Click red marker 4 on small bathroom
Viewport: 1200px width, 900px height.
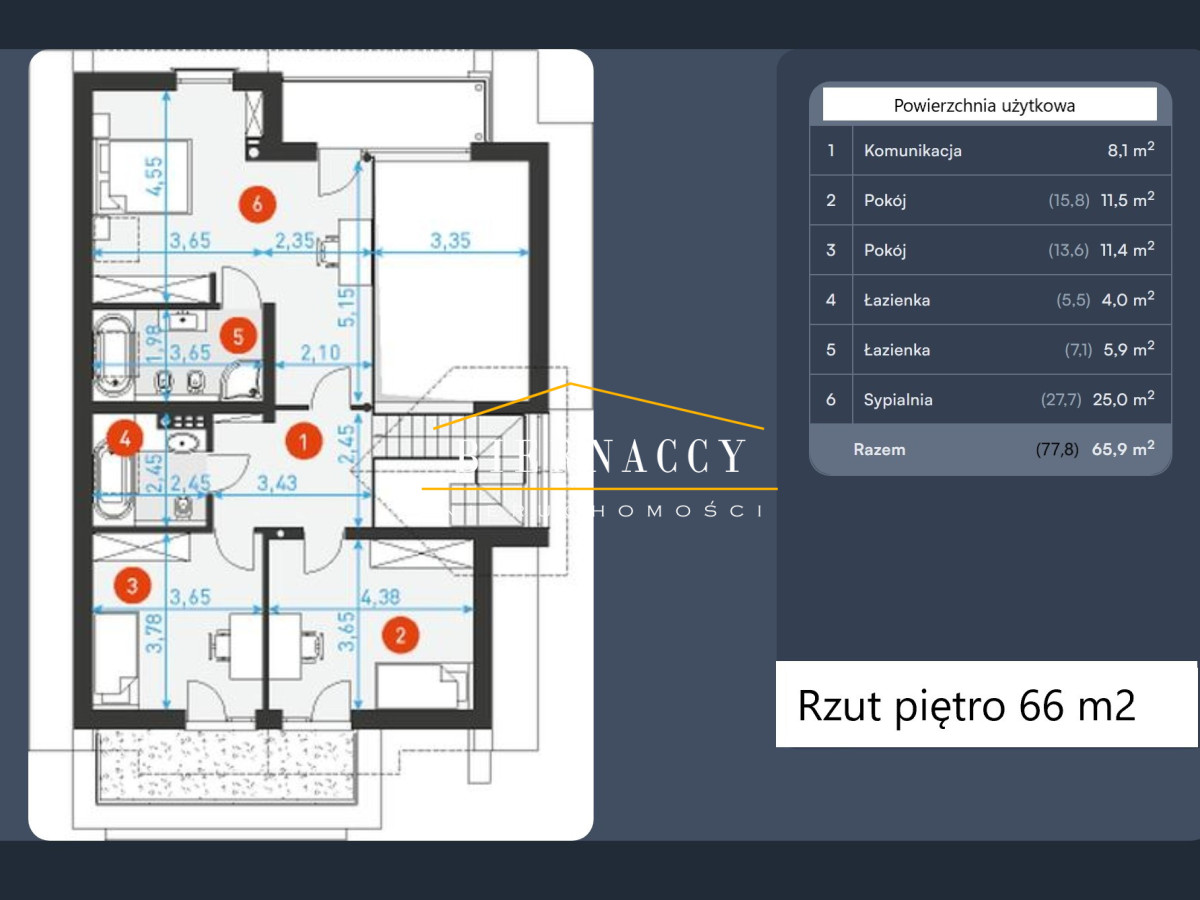pos(124,437)
